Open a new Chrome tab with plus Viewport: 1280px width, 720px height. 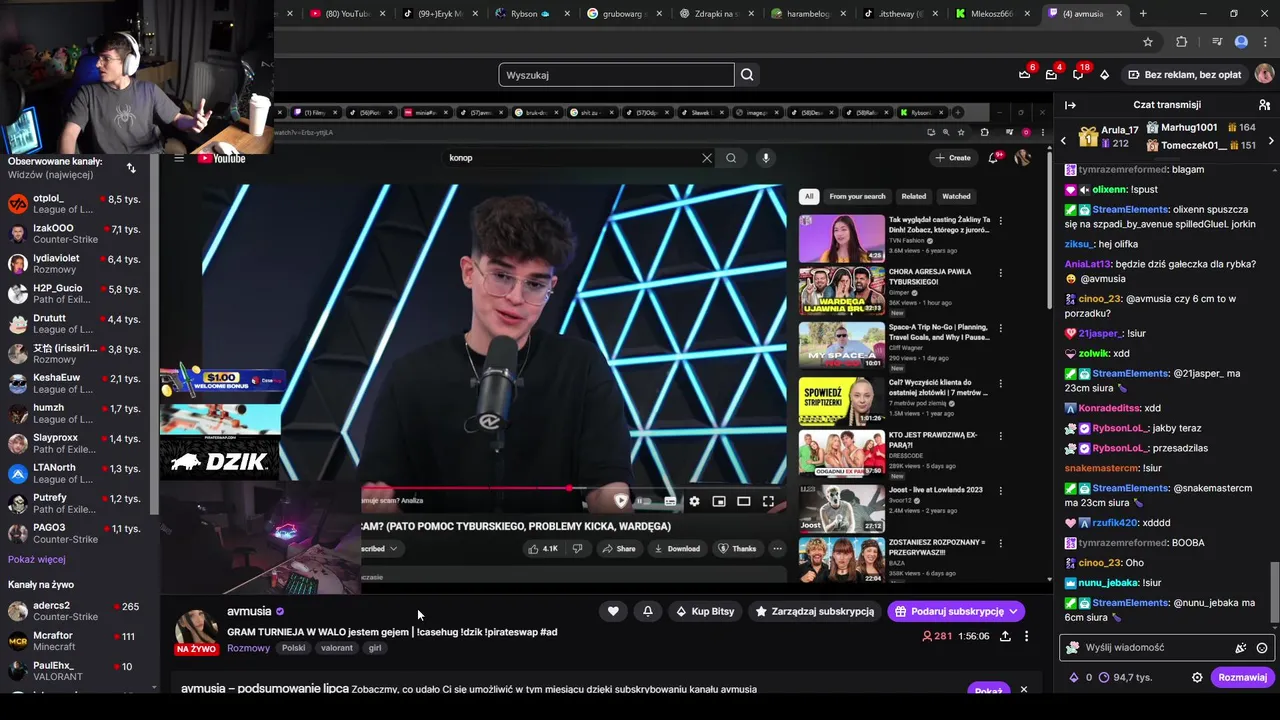[x=1143, y=14]
